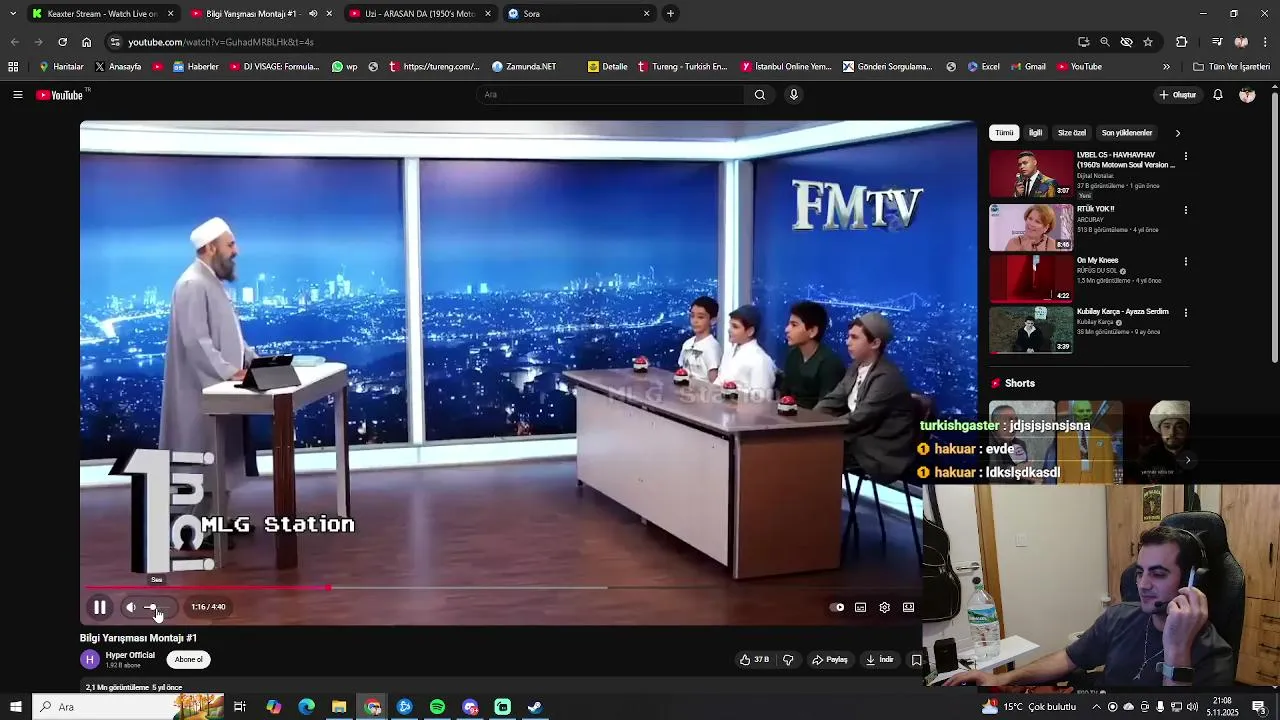Open Spotify from the taskbar

pos(437,707)
